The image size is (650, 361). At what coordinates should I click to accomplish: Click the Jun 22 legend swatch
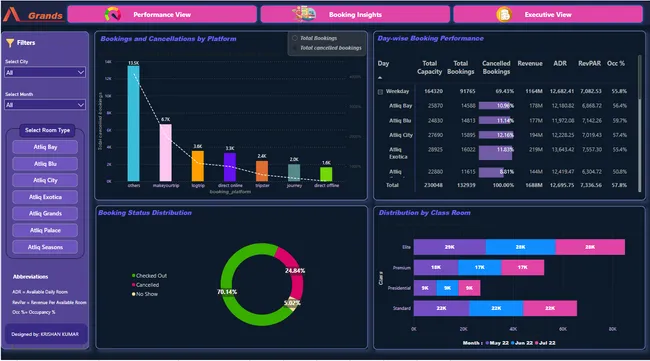(x=513, y=343)
